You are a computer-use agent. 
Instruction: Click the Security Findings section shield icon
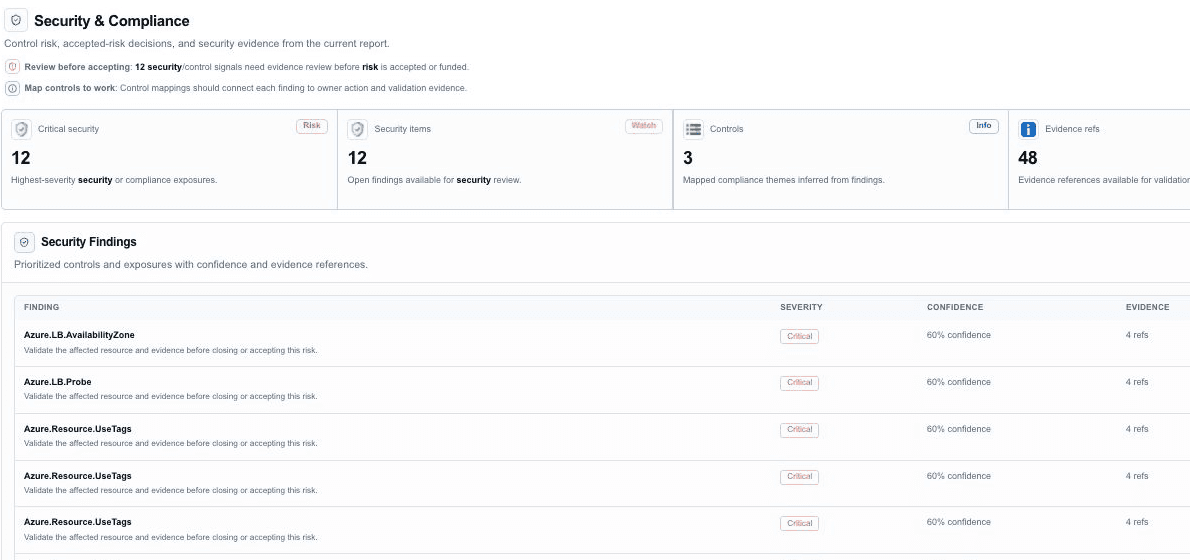(x=24, y=242)
